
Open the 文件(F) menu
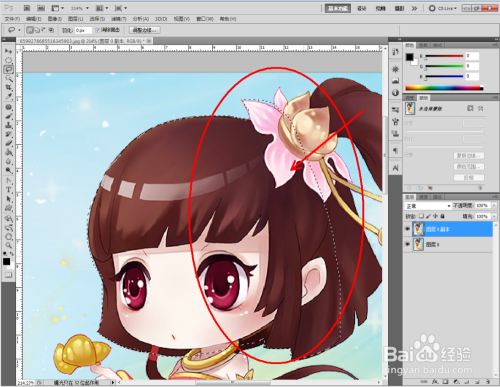[x=12, y=19]
